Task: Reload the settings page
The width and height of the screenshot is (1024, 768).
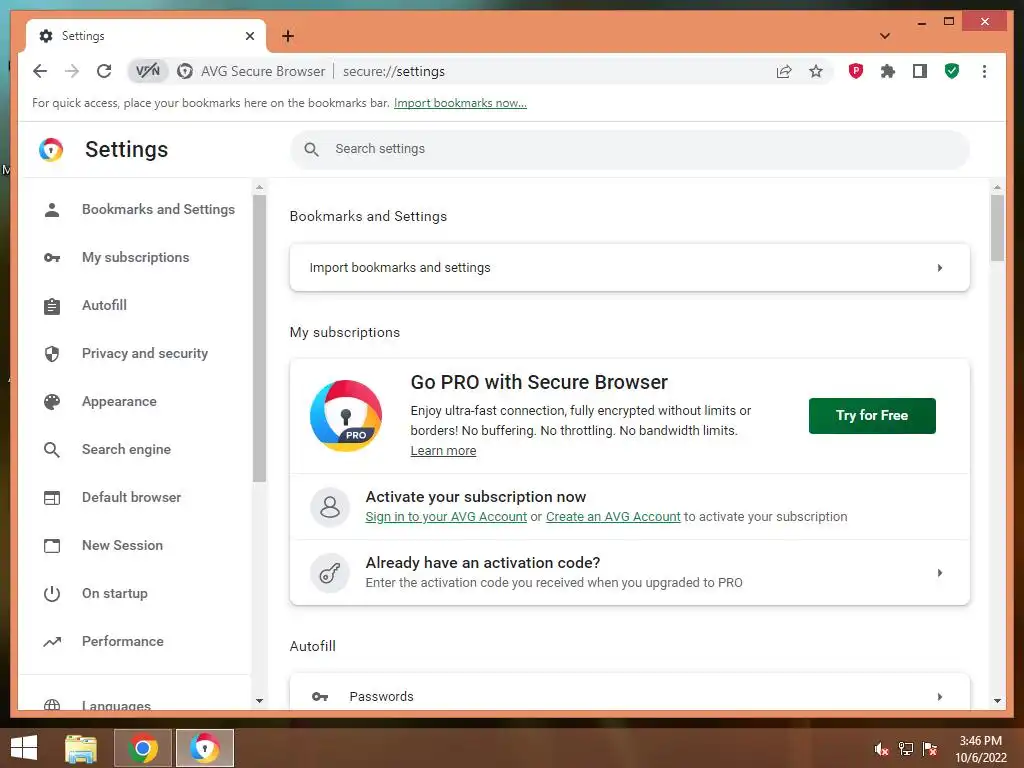Action: pos(104,71)
